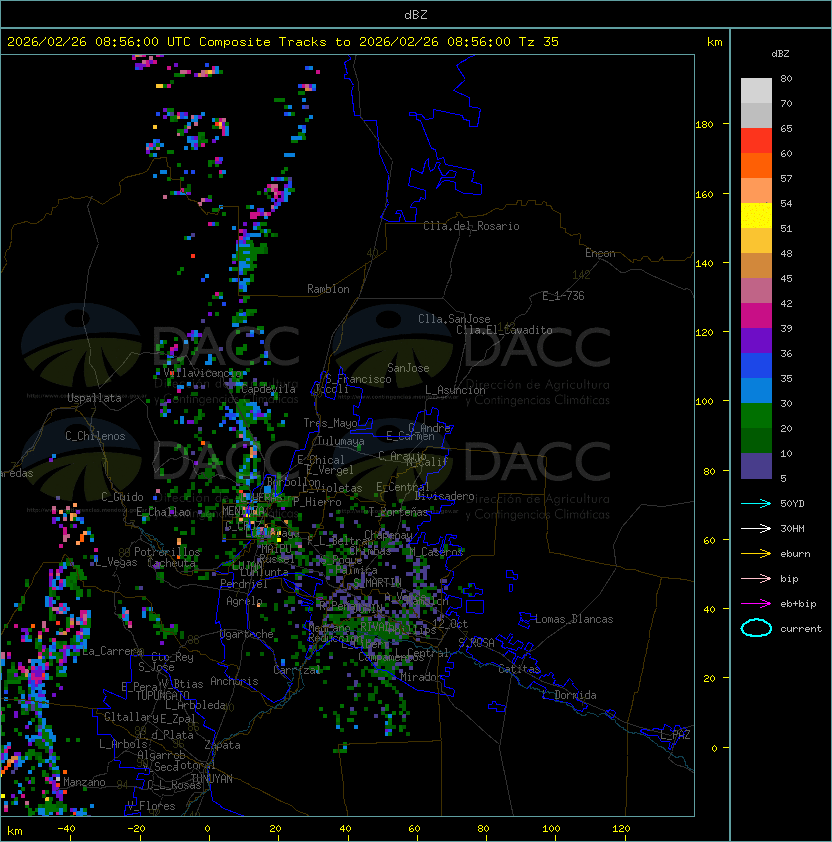Click the white 30HM arrow legend icon
Image resolution: width=832 pixels, height=842 pixels.
(756, 528)
